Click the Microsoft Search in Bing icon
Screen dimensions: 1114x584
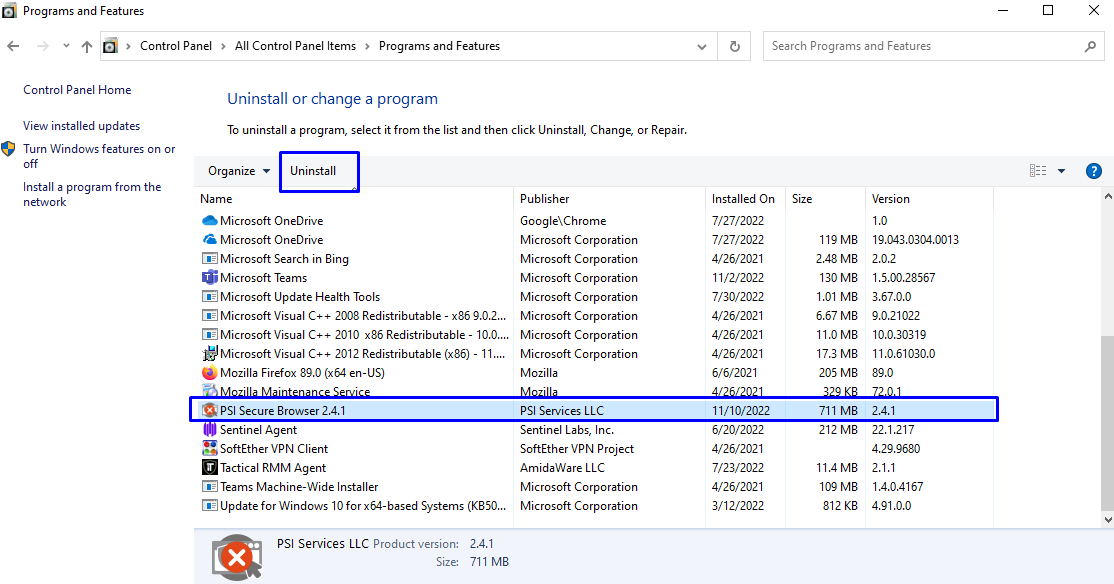click(x=209, y=258)
